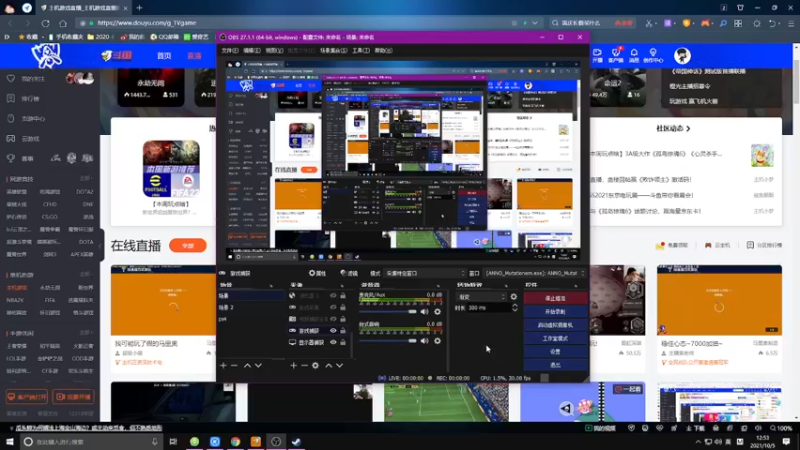Viewport: 800px width, 450px height.
Task: Open source properties gear below sources list
Action: (x=315, y=365)
